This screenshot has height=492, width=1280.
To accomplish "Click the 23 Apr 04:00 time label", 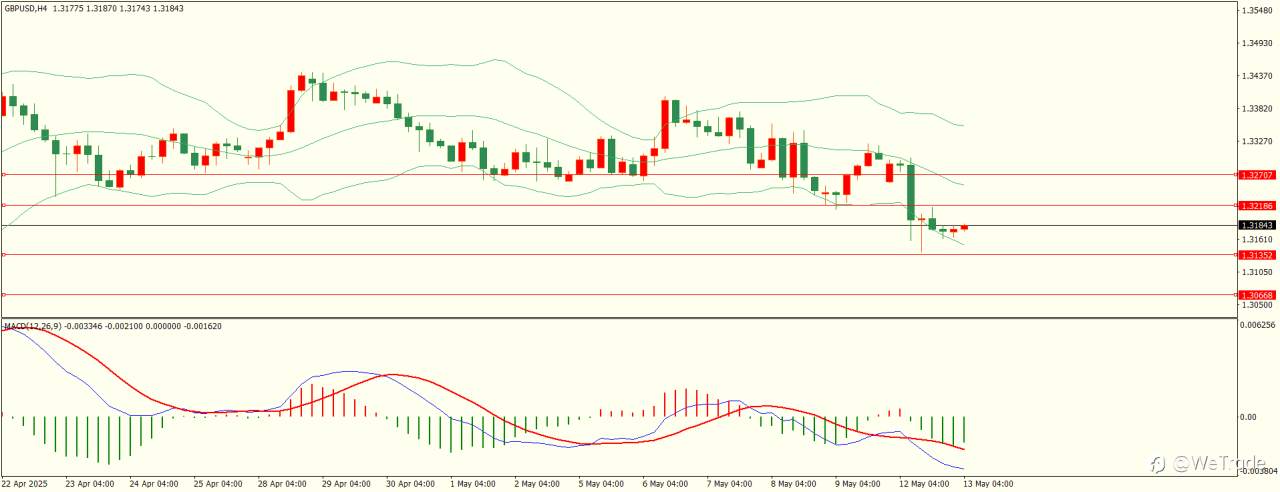I will tap(89, 483).
